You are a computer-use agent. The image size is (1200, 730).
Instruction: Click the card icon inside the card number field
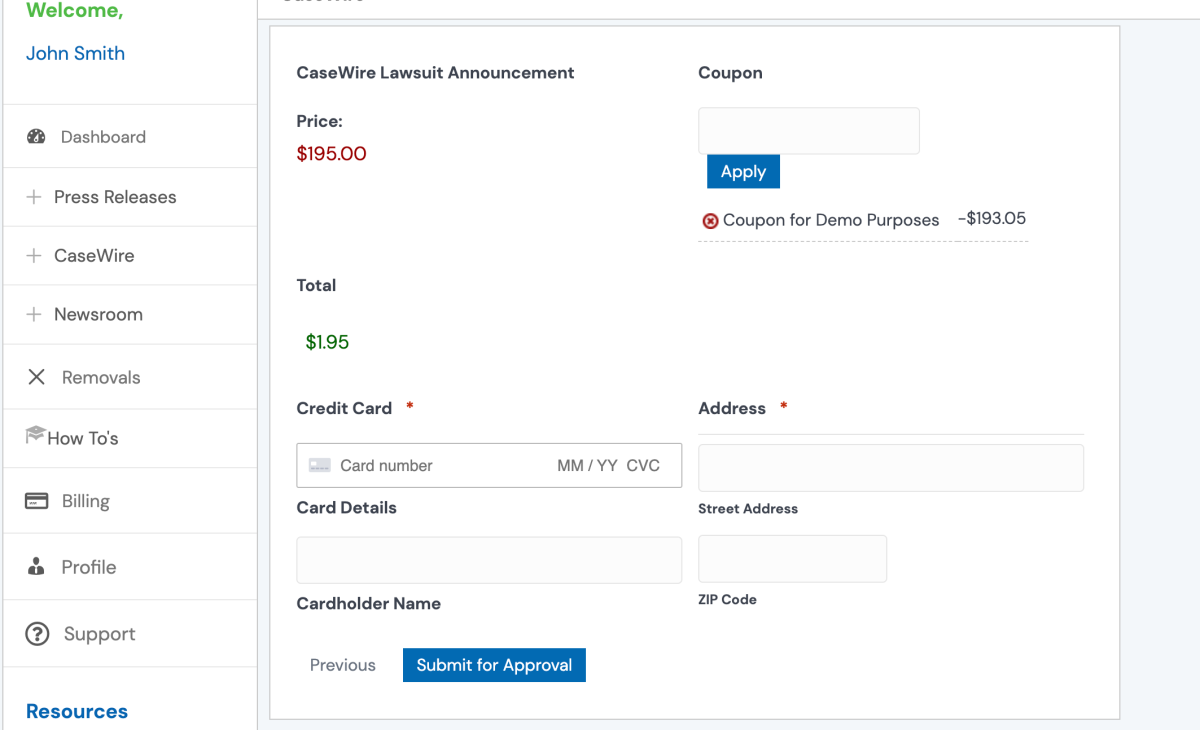[x=320, y=465]
